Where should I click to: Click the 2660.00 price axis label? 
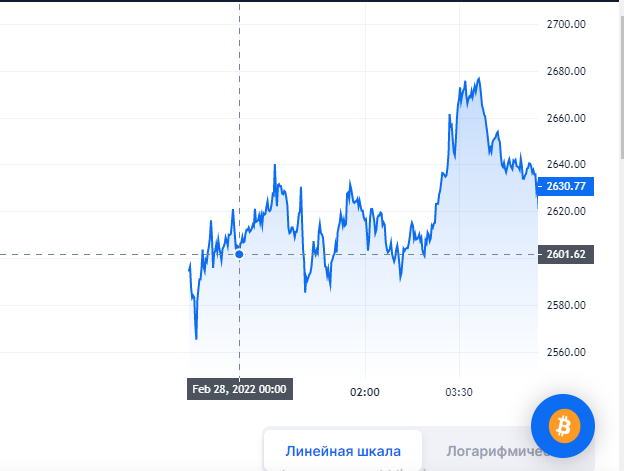pos(566,118)
